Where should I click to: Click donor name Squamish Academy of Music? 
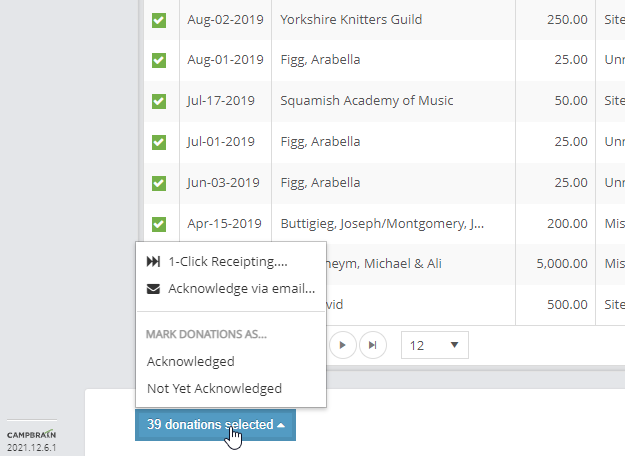[x=366, y=101]
